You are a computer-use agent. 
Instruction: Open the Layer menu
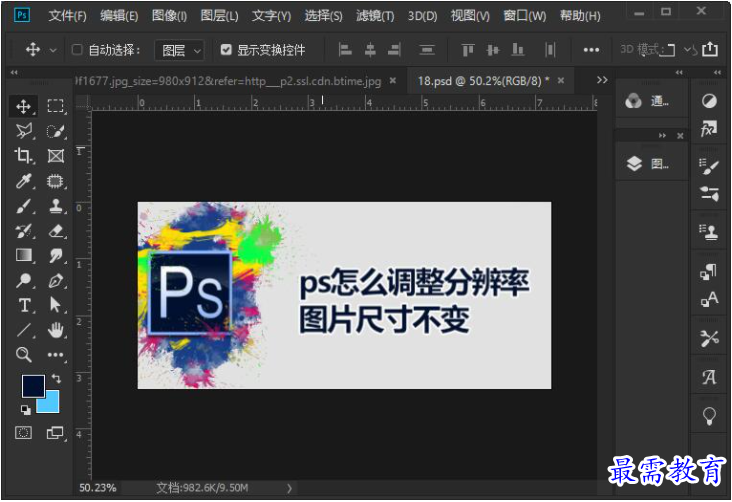tap(219, 16)
